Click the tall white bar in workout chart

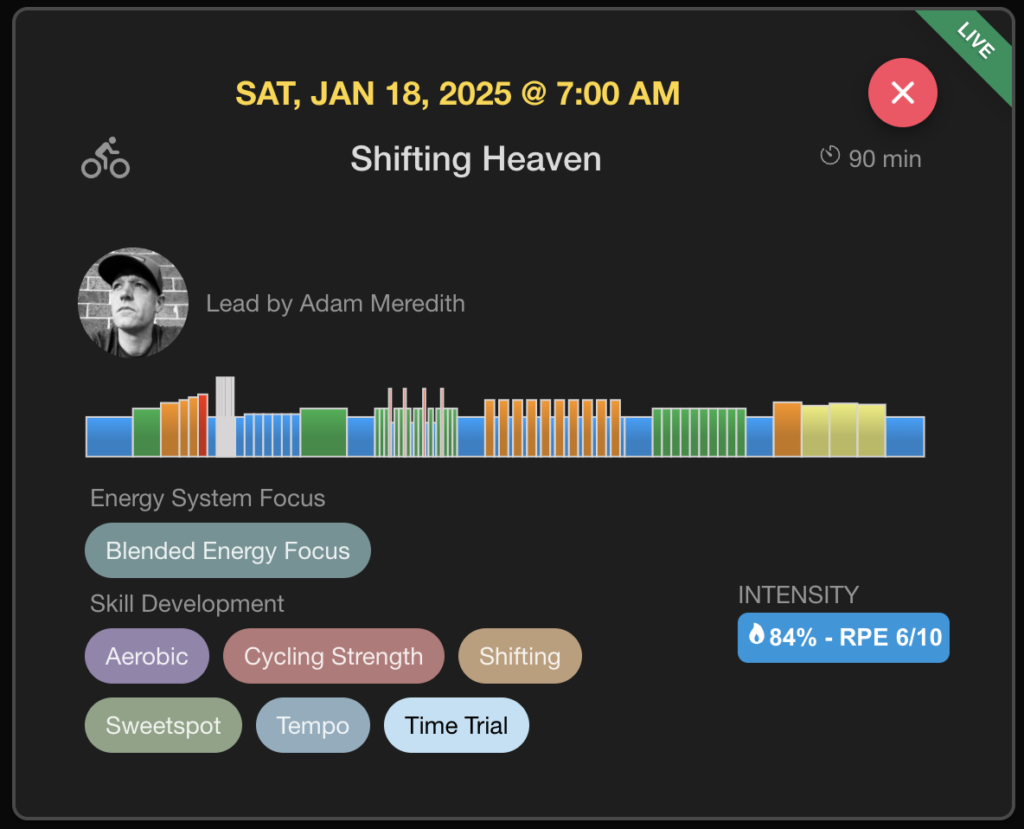pos(225,416)
